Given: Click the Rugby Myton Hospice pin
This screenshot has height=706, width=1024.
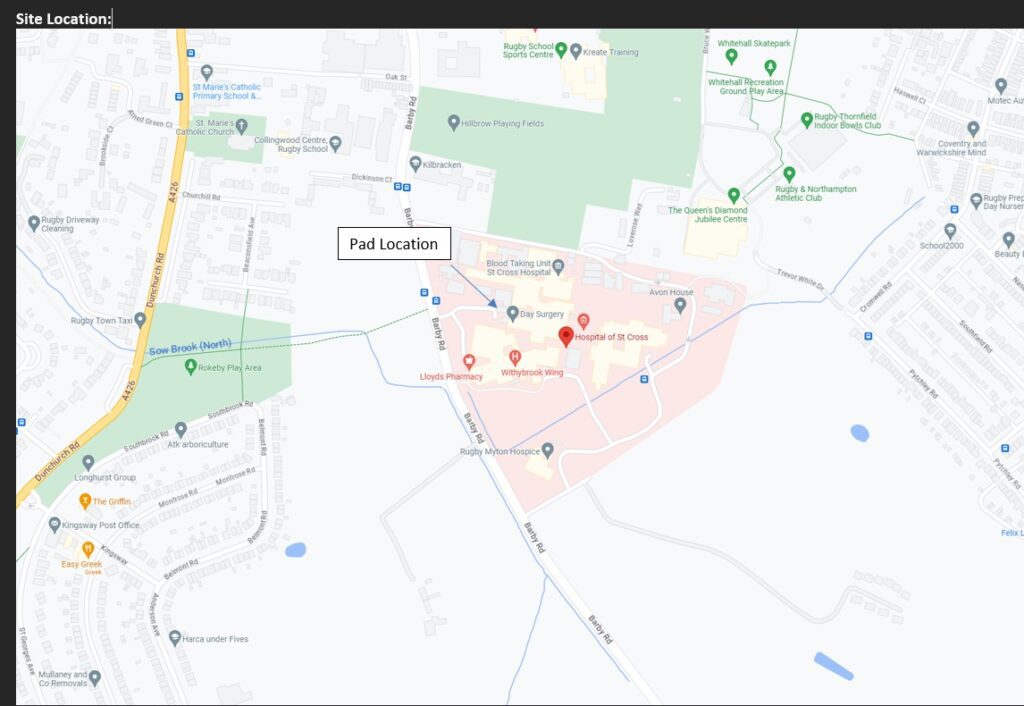Looking at the screenshot, I should (x=547, y=451).
